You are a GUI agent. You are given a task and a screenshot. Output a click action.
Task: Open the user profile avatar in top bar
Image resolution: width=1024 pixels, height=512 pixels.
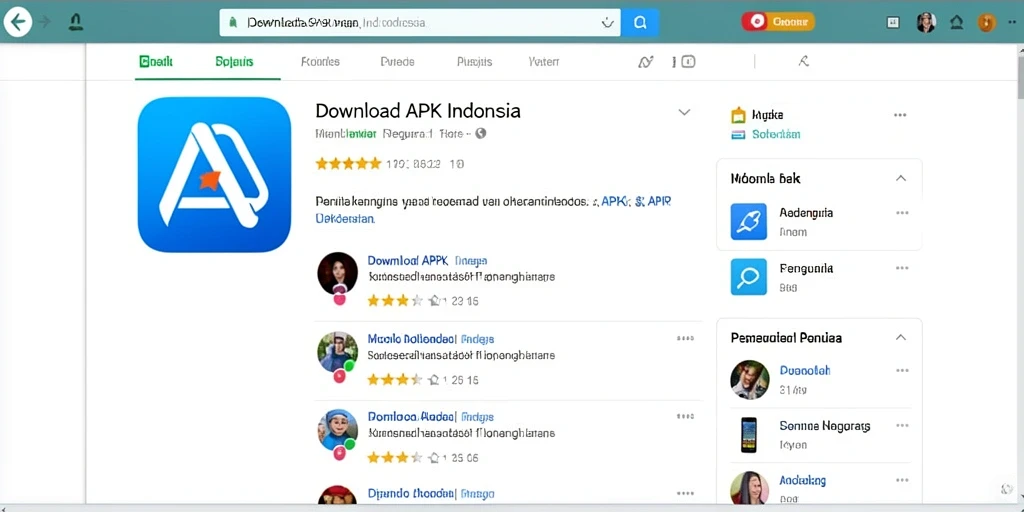click(x=926, y=22)
